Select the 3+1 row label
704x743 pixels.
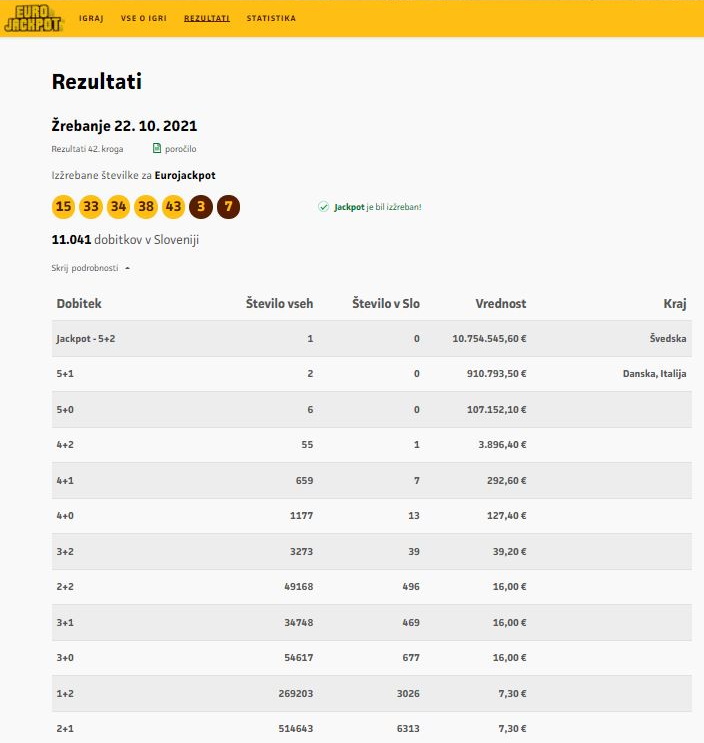(65, 623)
